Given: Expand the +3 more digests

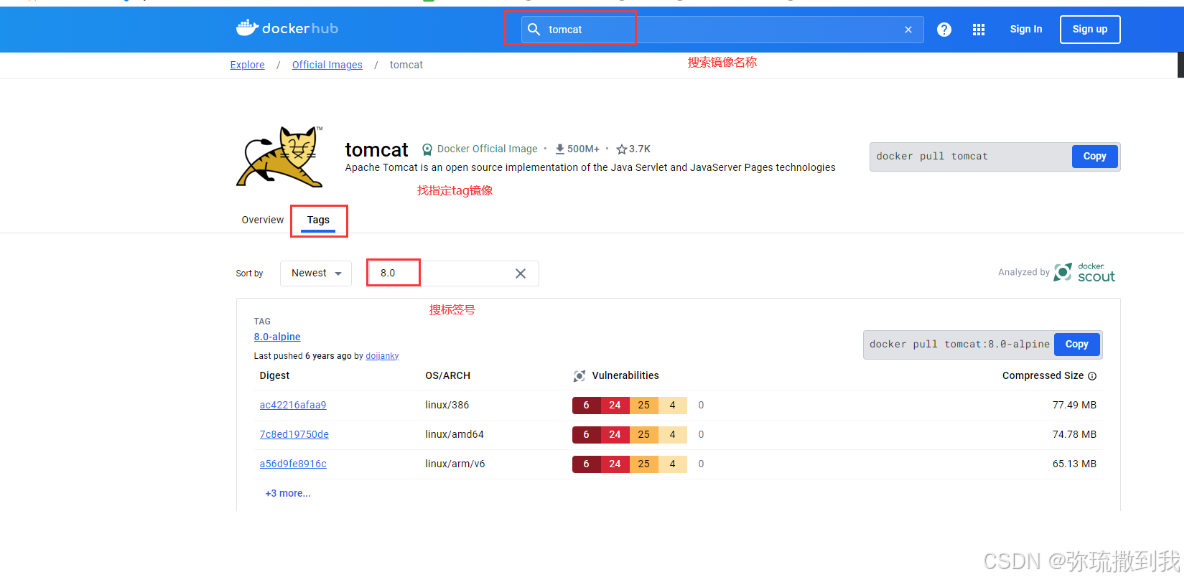Looking at the screenshot, I should [x=288, y=493].
